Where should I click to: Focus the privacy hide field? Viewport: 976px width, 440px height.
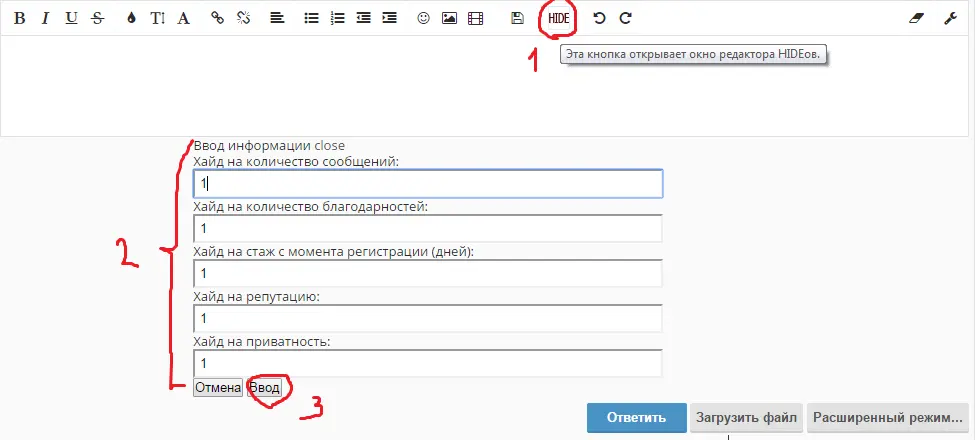coord(428,363)
